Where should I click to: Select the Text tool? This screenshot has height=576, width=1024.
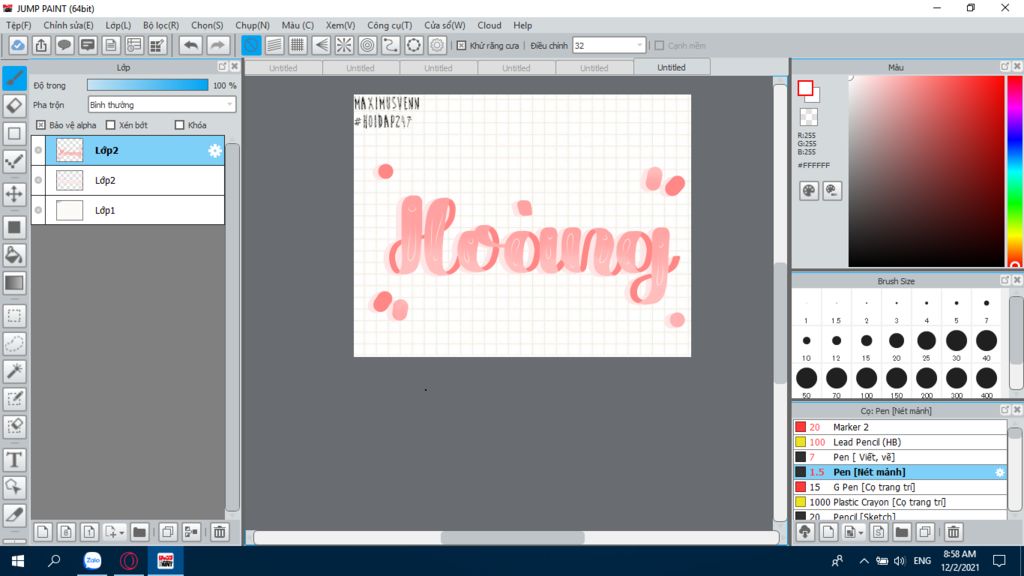click(x=14, y=460)
